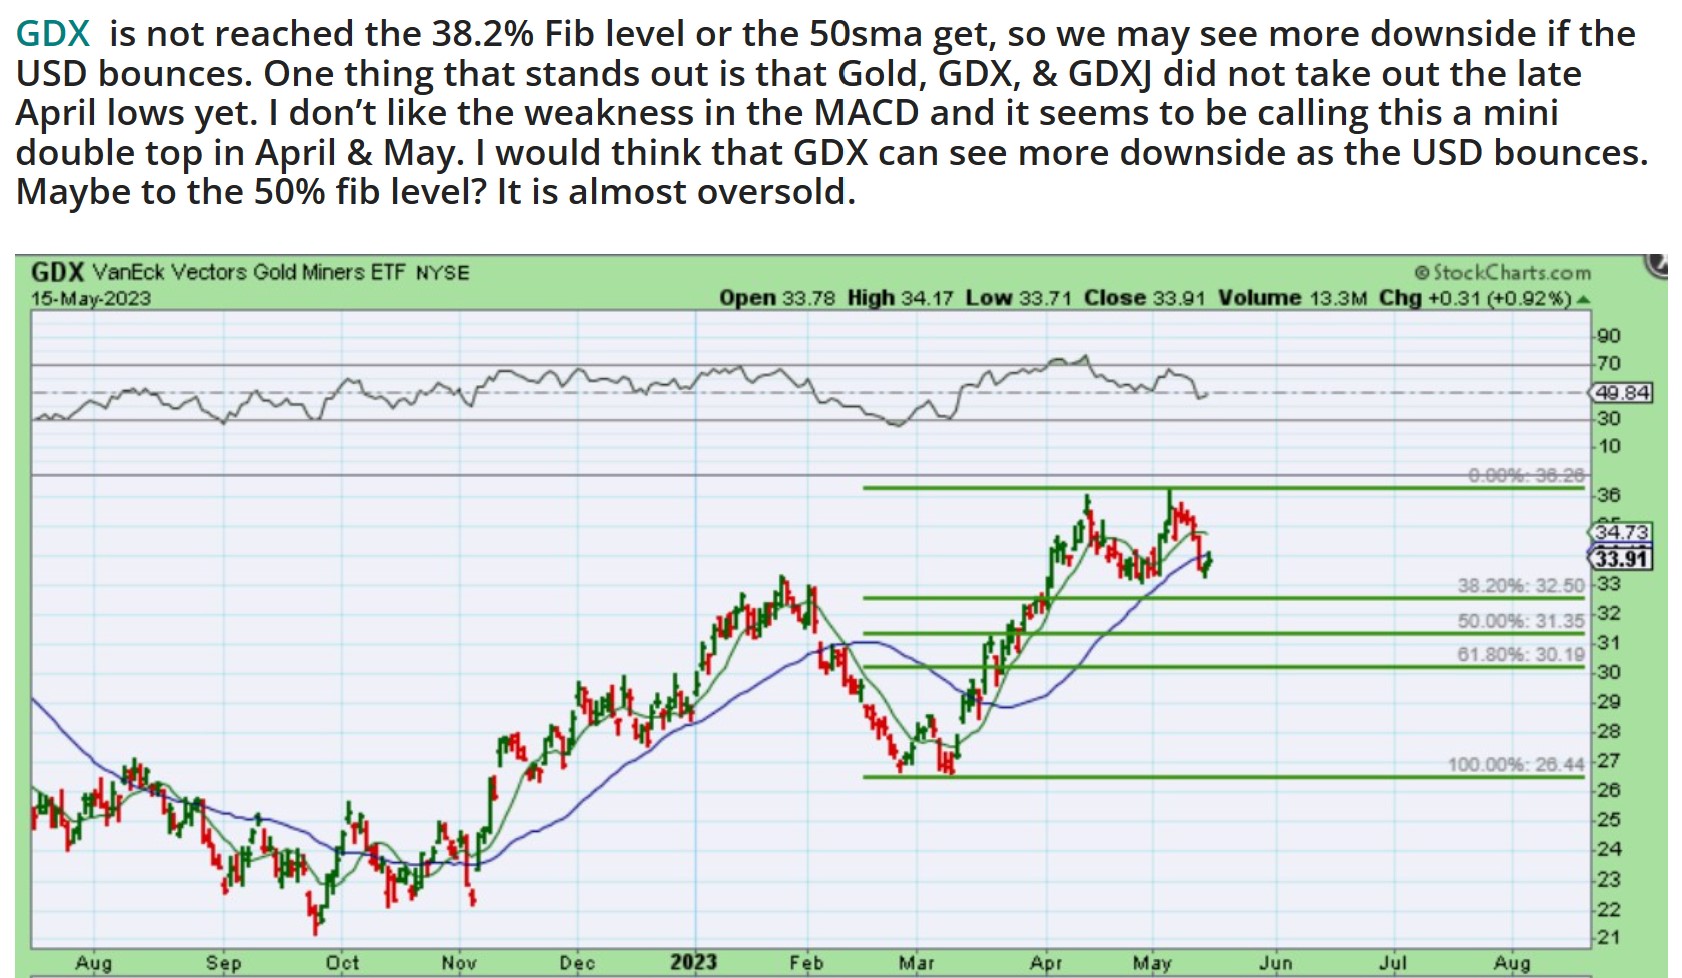Click the price axis label 28

tap(1609, 731)
